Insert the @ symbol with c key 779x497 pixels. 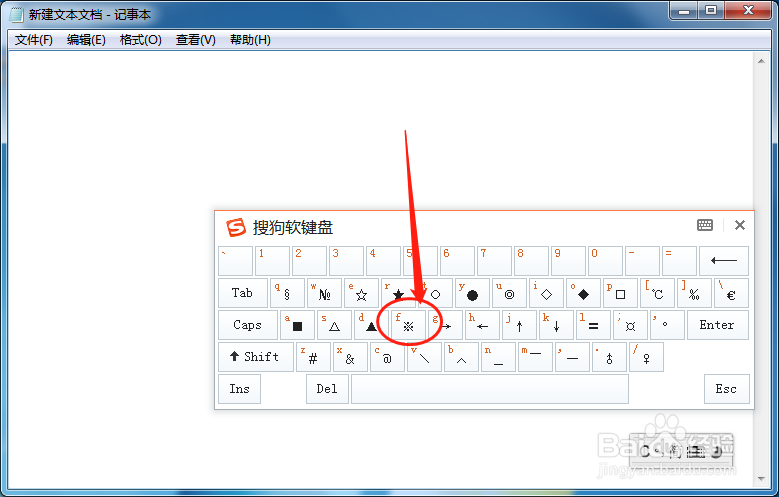[x=387, y=357]
